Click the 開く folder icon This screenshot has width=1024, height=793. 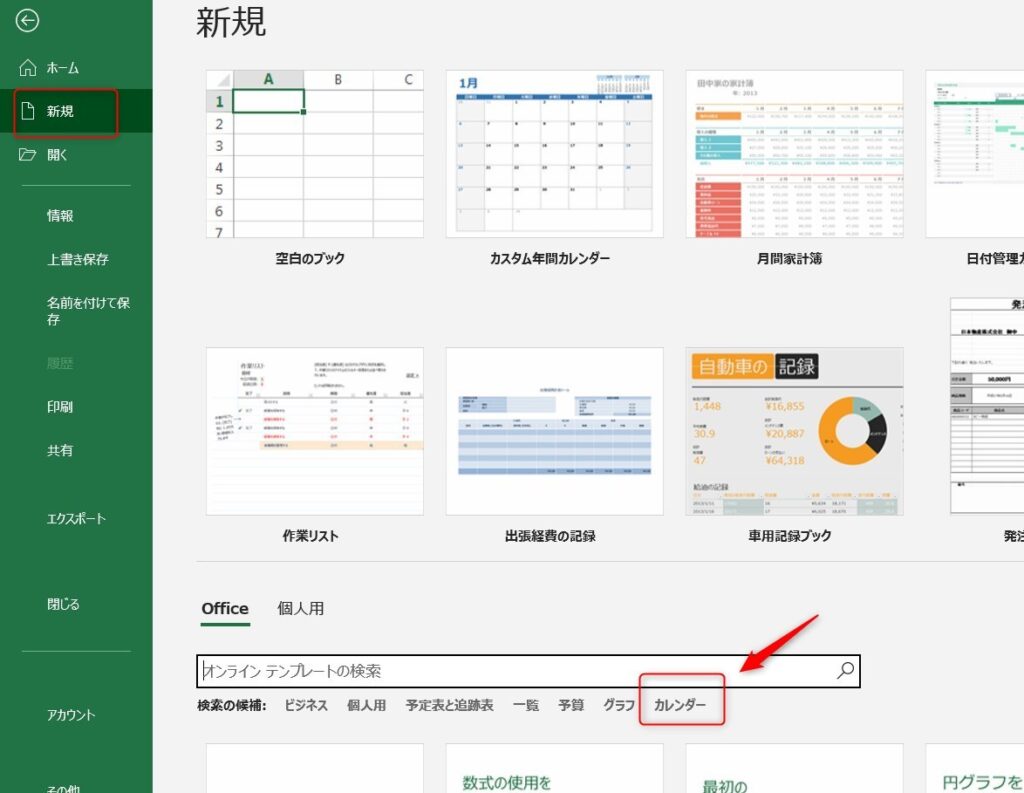[27, 155]
